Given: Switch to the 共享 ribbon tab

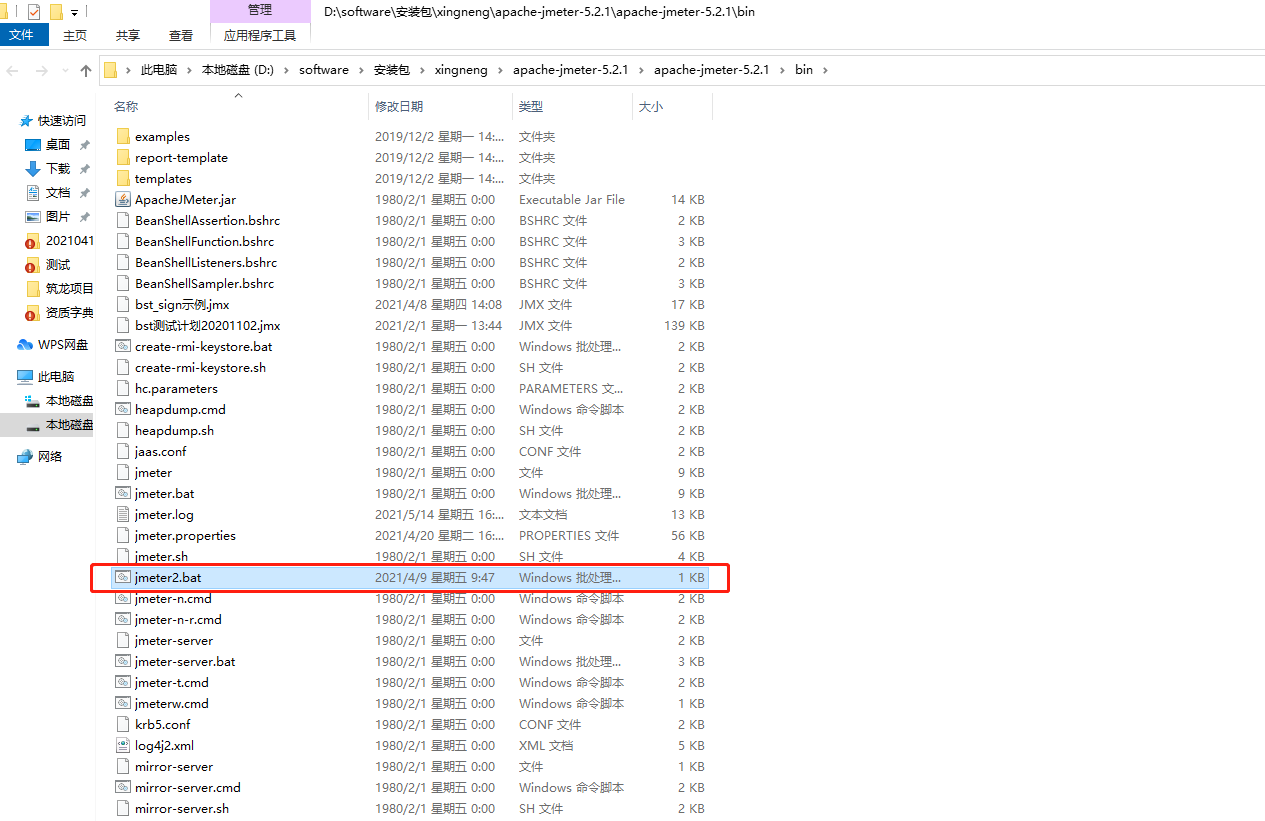Looking at the screenshot, I should (x=128, y=35).
